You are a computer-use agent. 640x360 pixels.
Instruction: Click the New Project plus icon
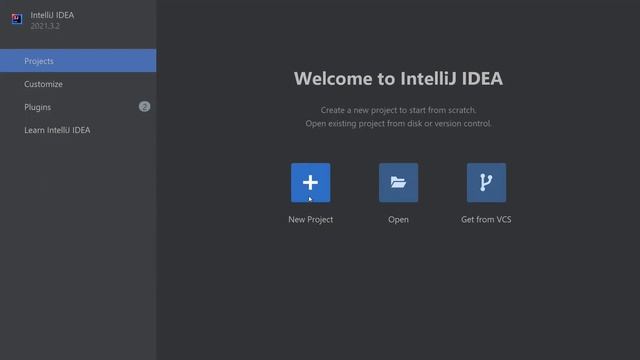pyautogui.click(x=311, y=182)
